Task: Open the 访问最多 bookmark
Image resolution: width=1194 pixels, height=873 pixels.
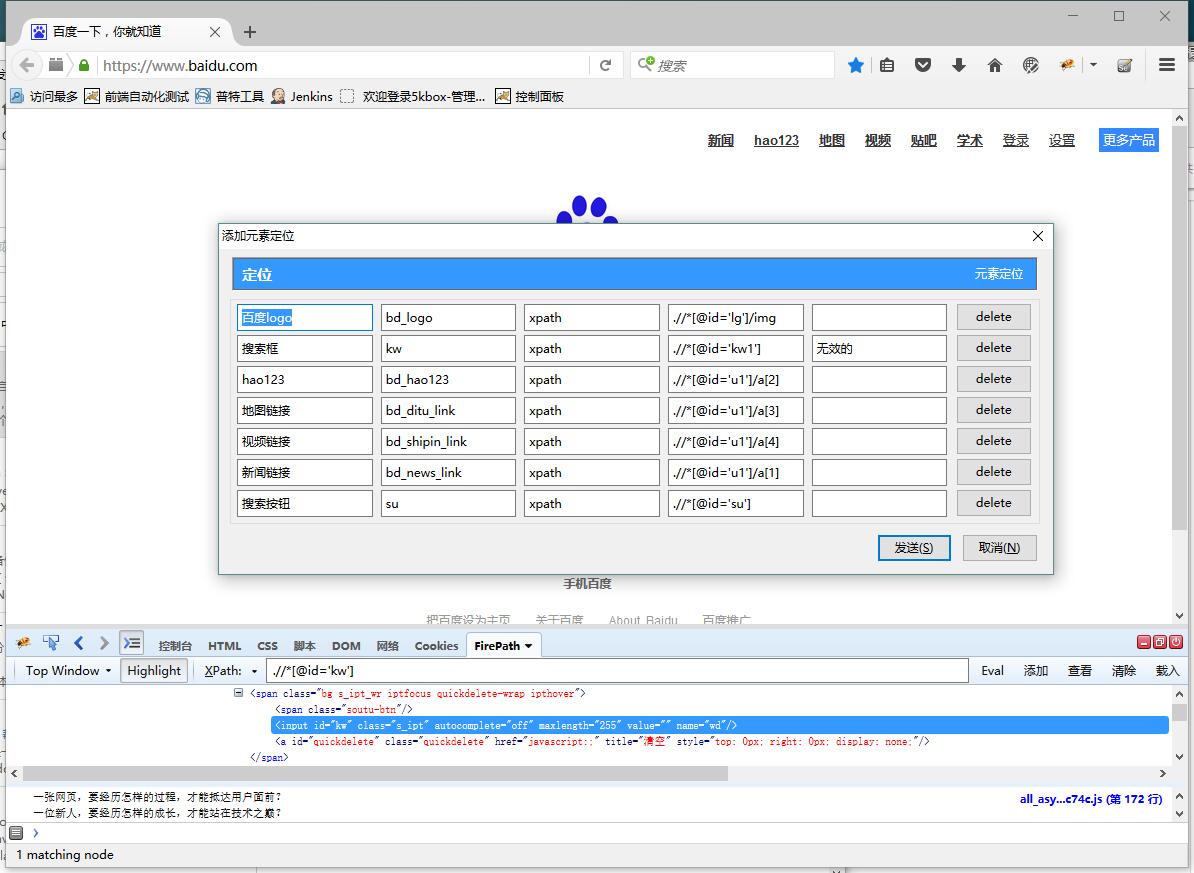Action: pyautogui.click(x=44, y=96)
